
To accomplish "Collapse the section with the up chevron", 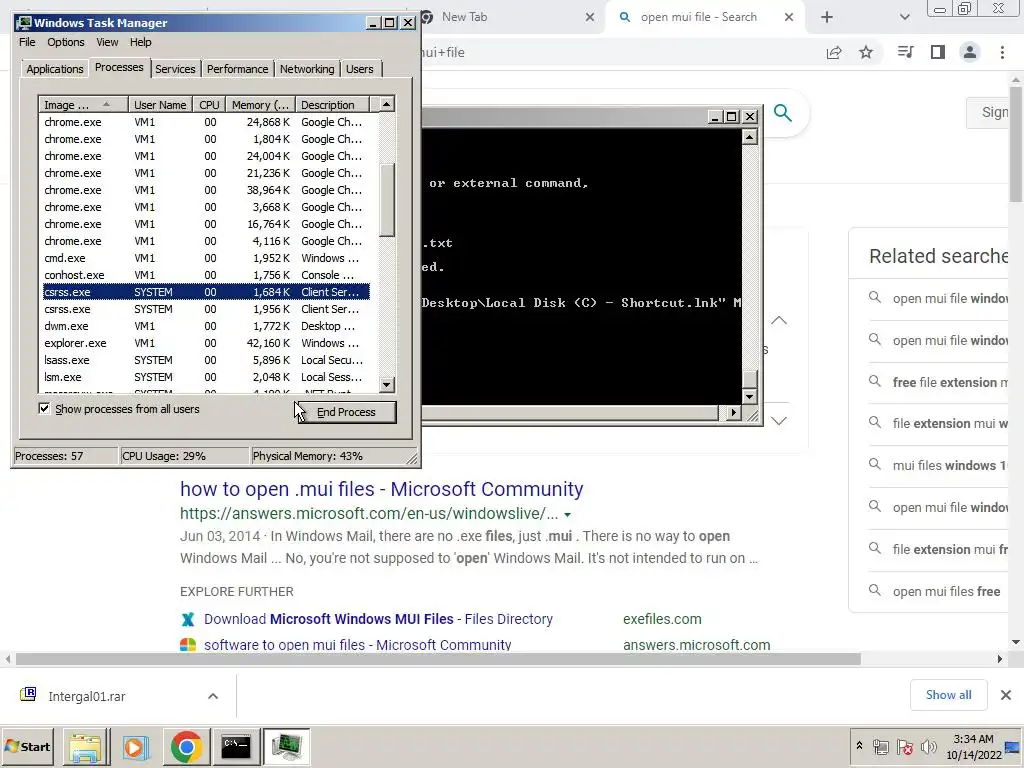I will (778, 320).
